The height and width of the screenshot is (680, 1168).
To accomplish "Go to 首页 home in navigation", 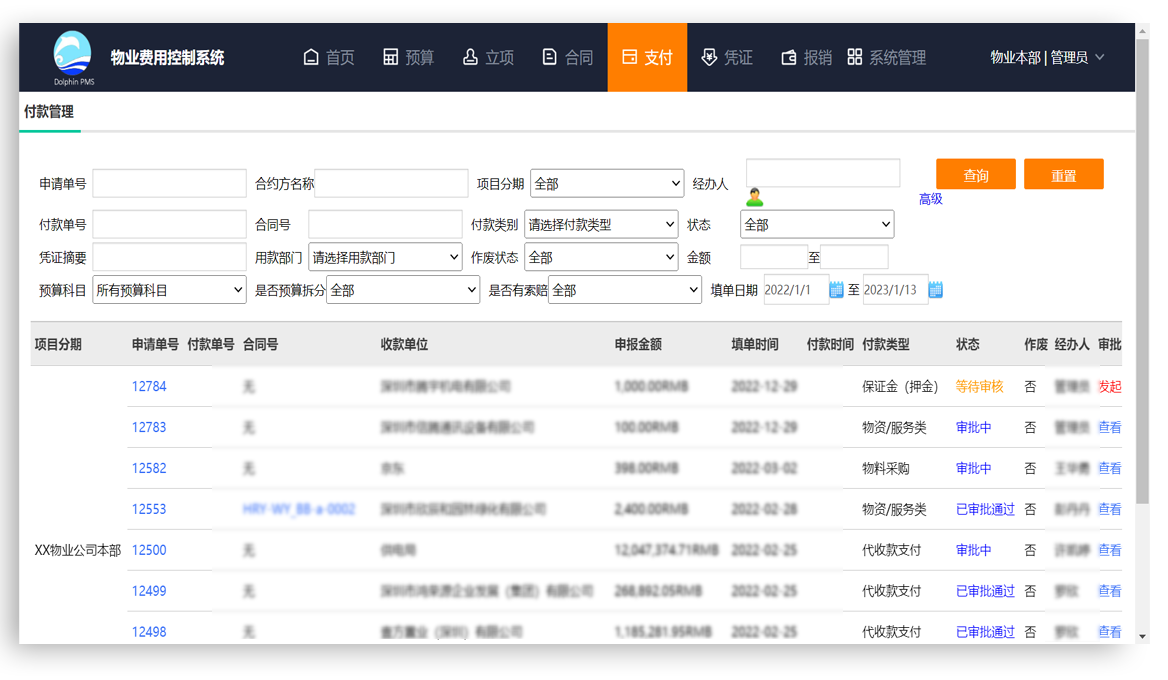I will pos(329,58).
